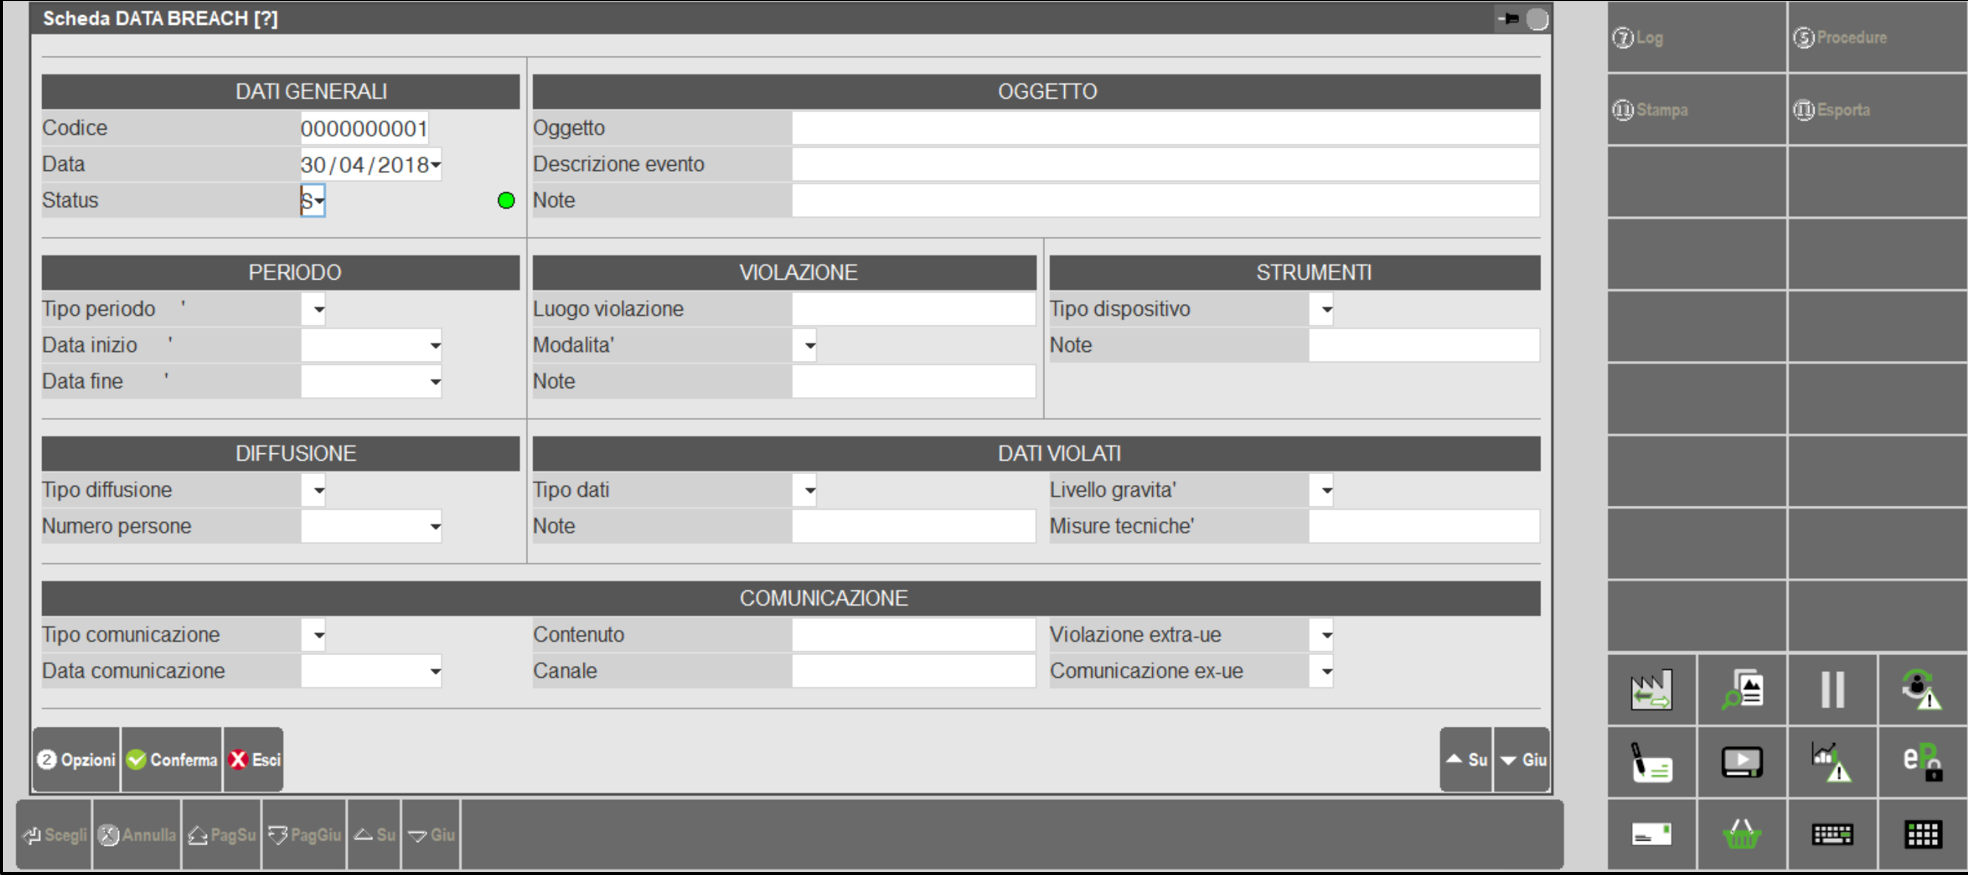Click the Esci button

click(x=255, y=760)
